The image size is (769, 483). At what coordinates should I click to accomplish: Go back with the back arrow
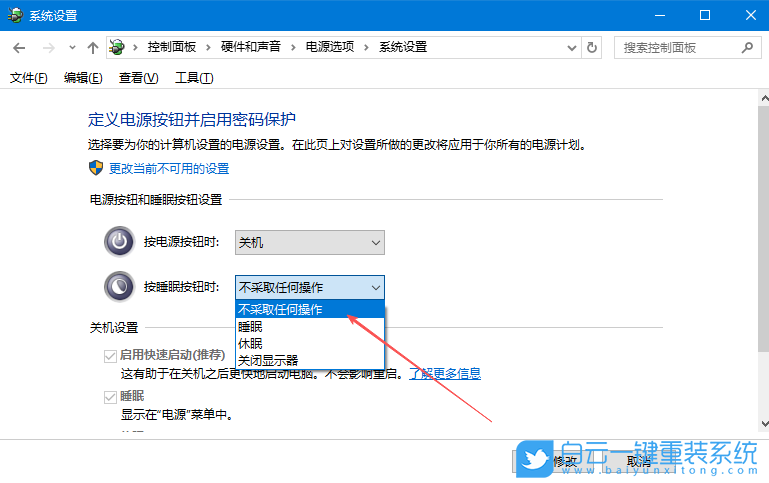[x=19, y=48]
